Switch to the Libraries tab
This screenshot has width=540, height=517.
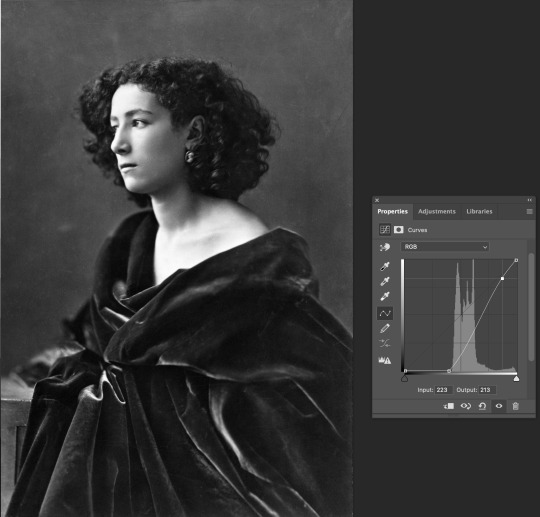(479, 211)
